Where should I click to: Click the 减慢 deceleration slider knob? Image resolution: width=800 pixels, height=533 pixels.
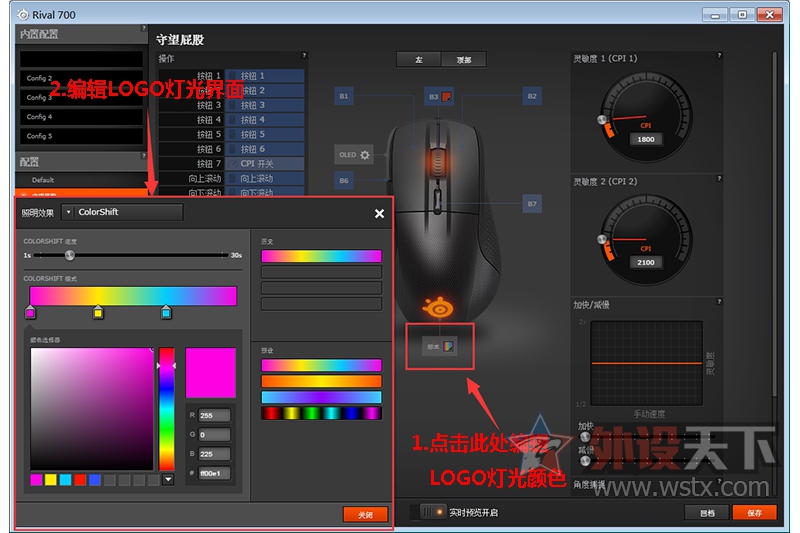point(585,461)
